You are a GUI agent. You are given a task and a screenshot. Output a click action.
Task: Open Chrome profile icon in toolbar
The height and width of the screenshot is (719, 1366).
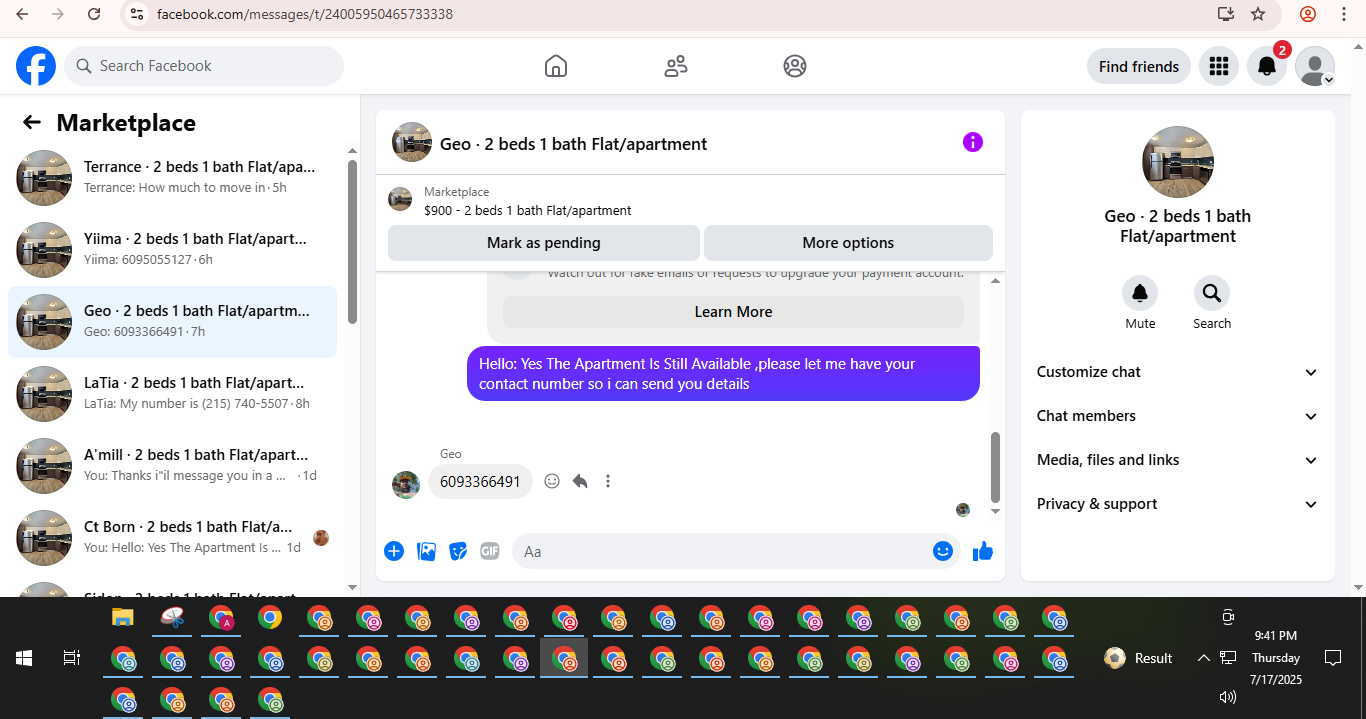(1308, 14)
